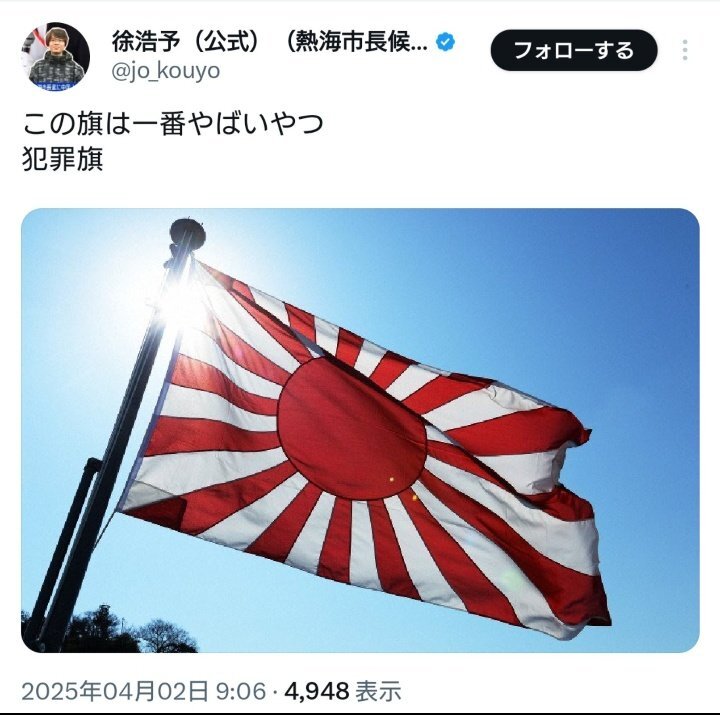This screenshot has height=715, width=720.
Task: Open the three-dot more options menu
Action: click(x=685, y=50)
